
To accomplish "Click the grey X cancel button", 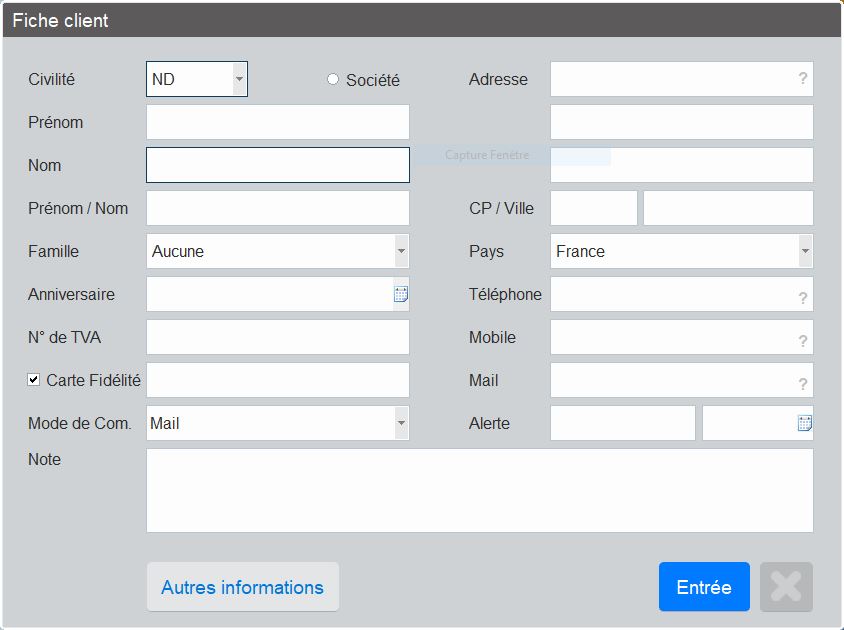I will tap(786, 587).
